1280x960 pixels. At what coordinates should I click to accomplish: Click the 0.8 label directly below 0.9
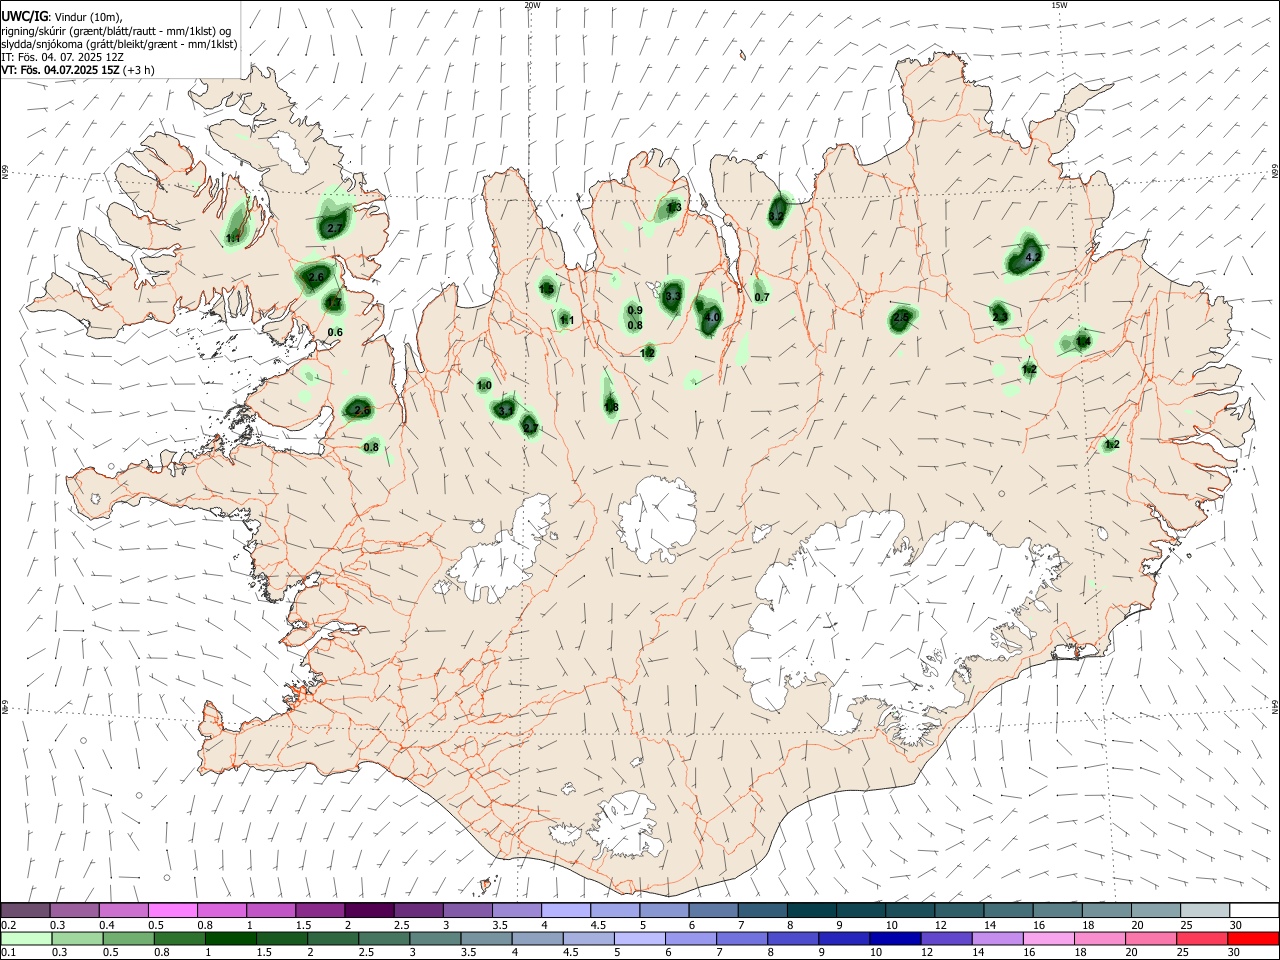(635, 326)
